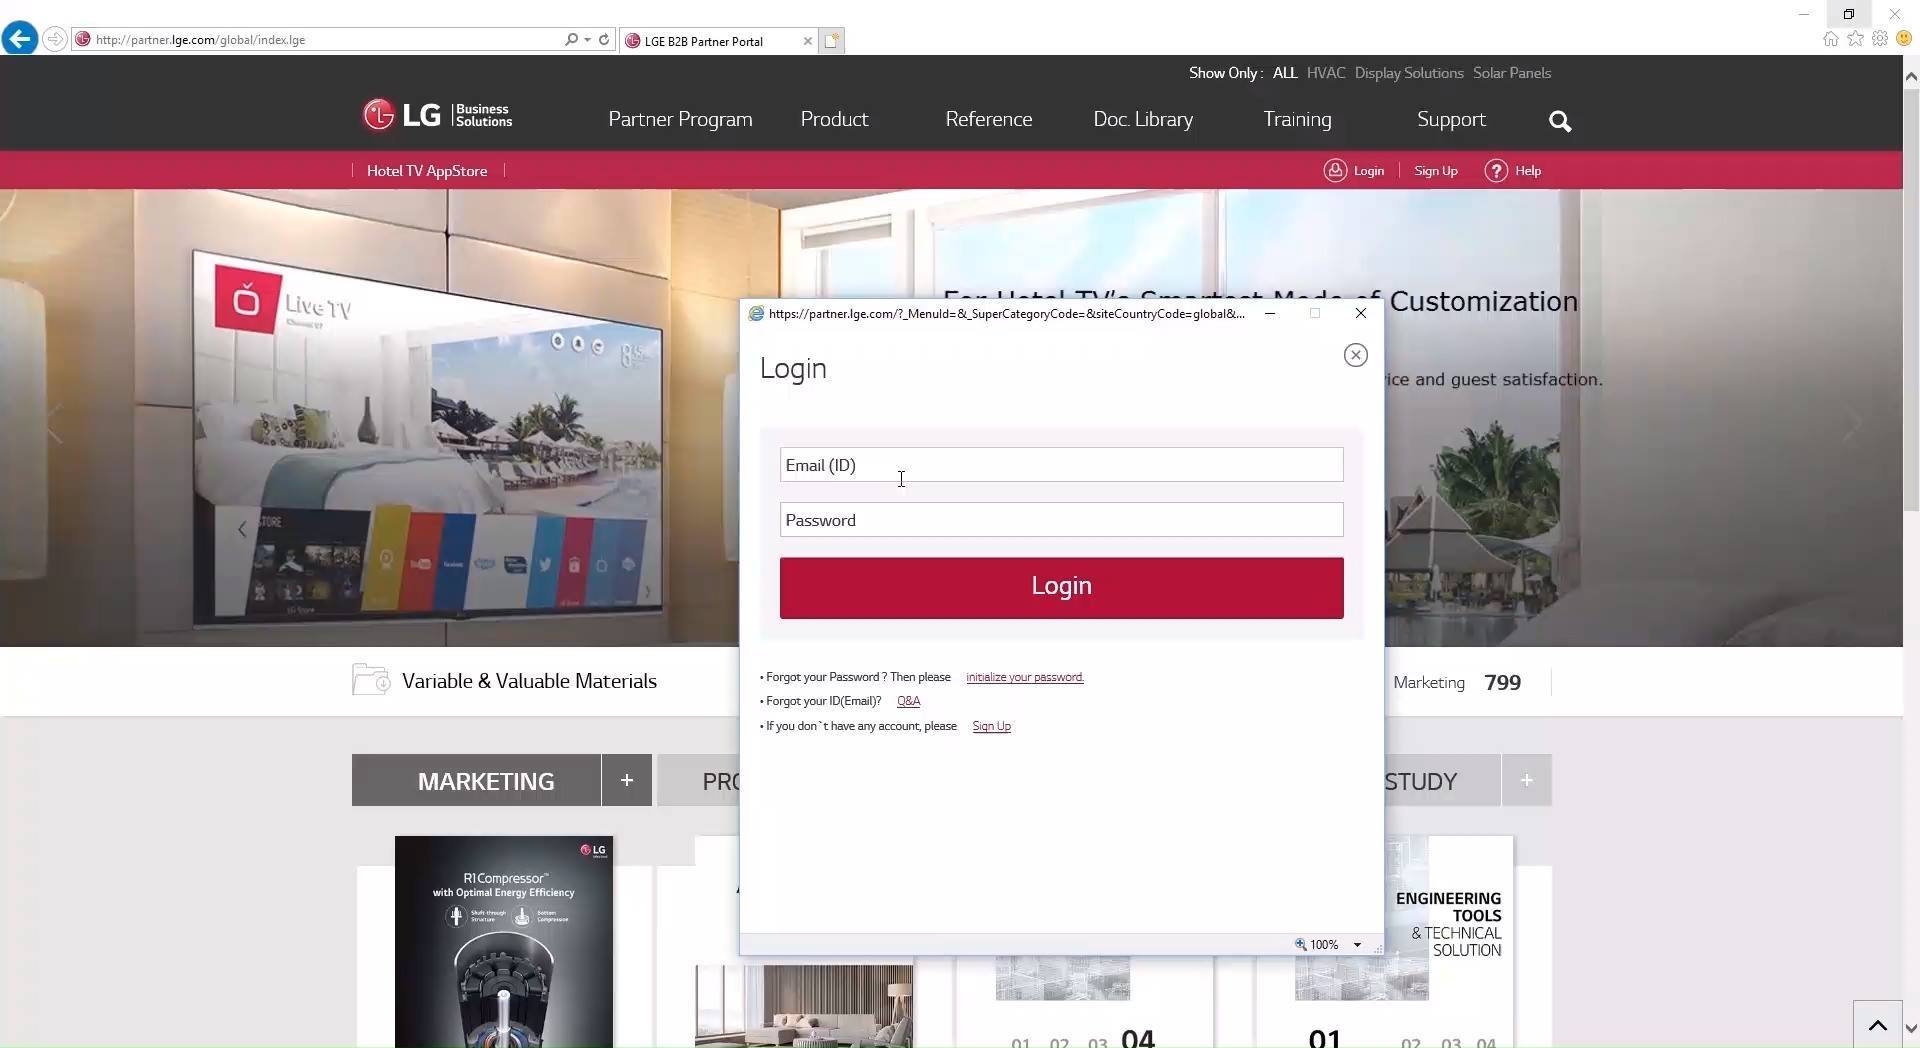This screenshot has height=1048, width=1920.
Task: Click the smiley feedback icon
Action: click(1904, 39)
